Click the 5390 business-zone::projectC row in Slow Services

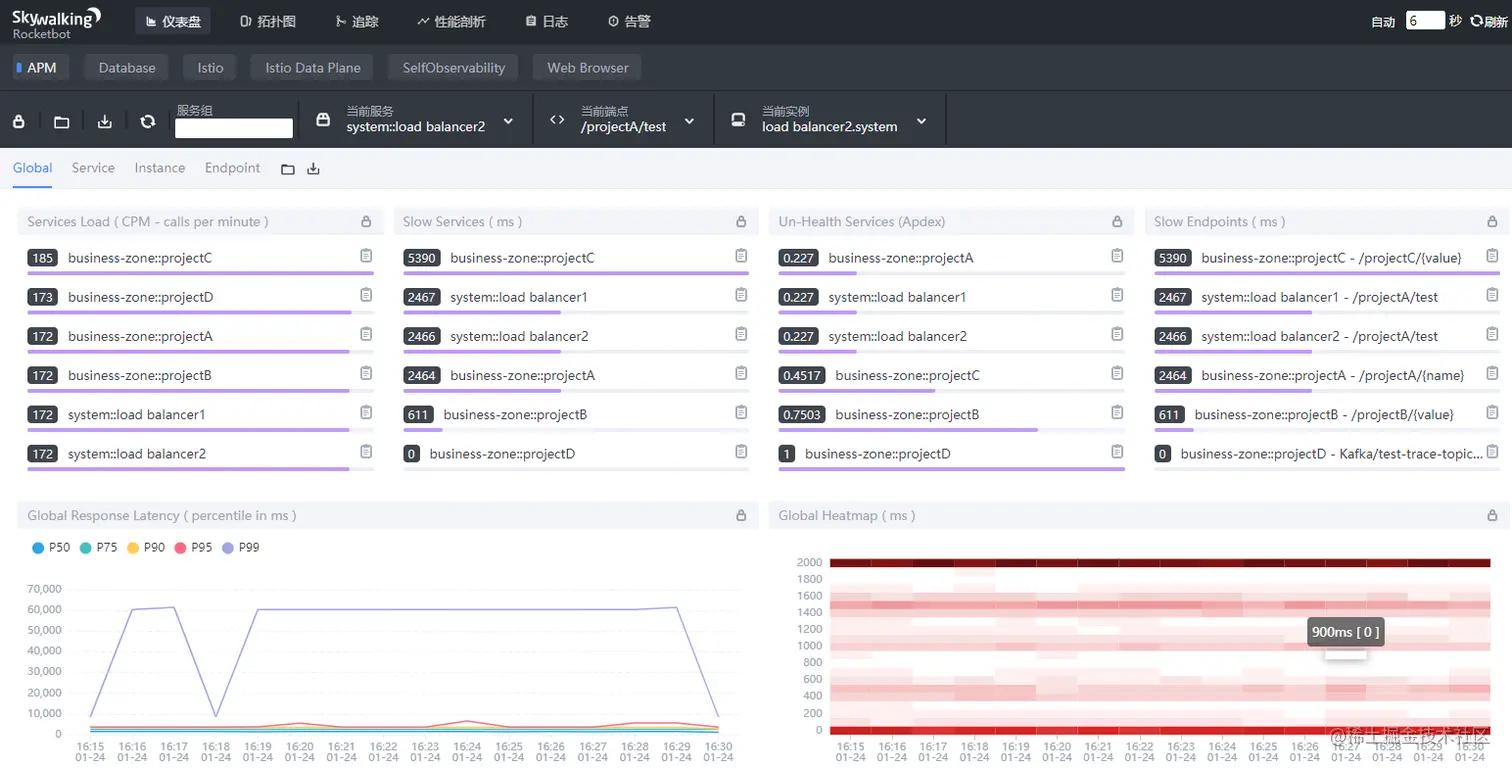click(575, 259)
